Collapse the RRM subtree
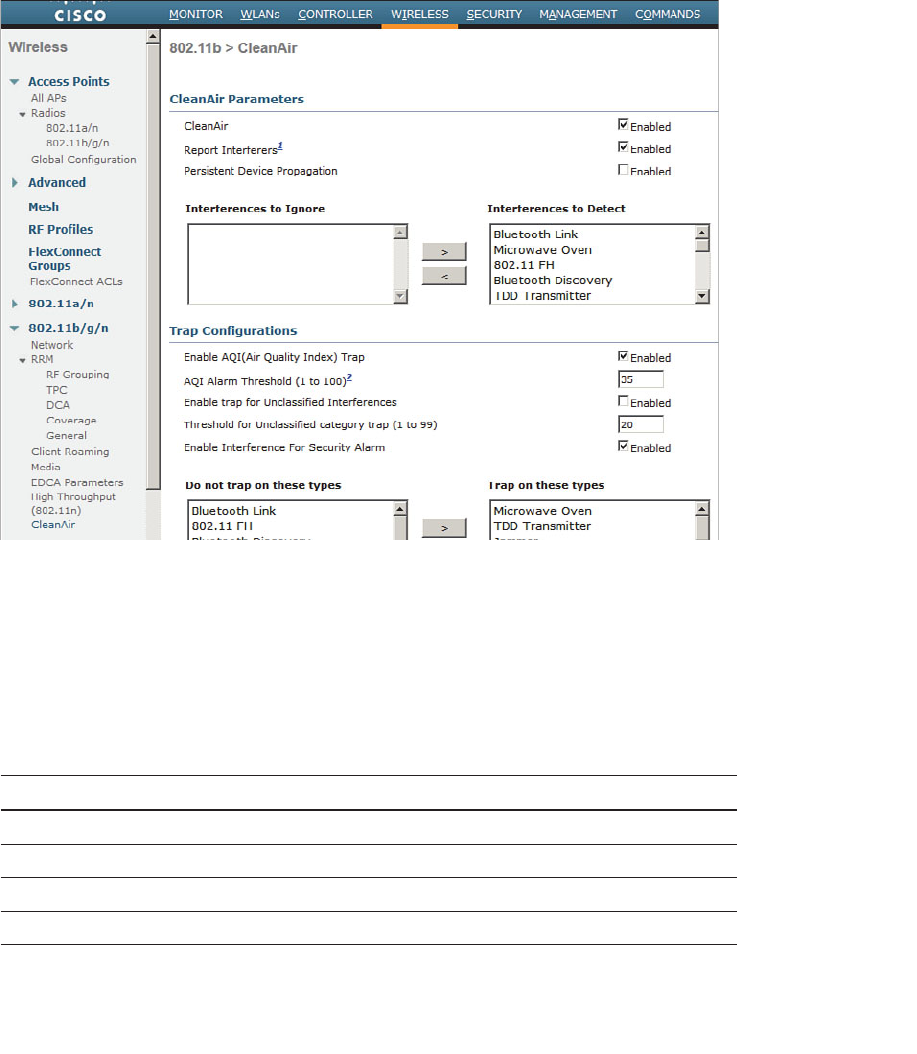917x1054 pixels. [22, 360]
